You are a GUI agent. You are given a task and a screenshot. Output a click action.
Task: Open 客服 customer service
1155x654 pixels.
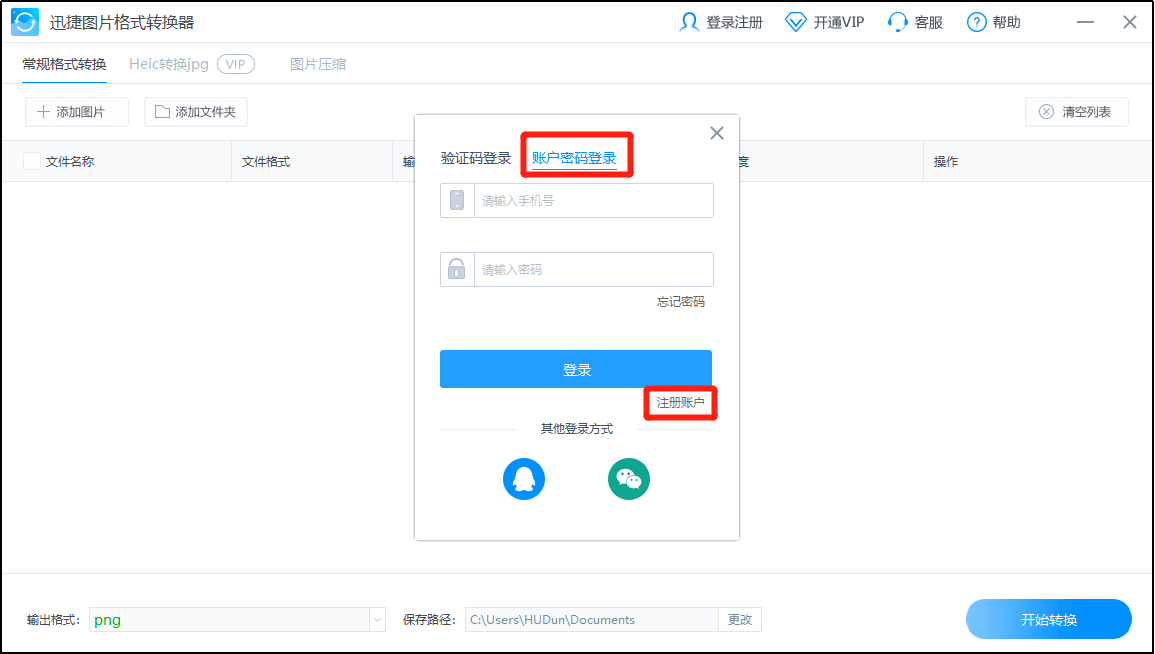915,22
